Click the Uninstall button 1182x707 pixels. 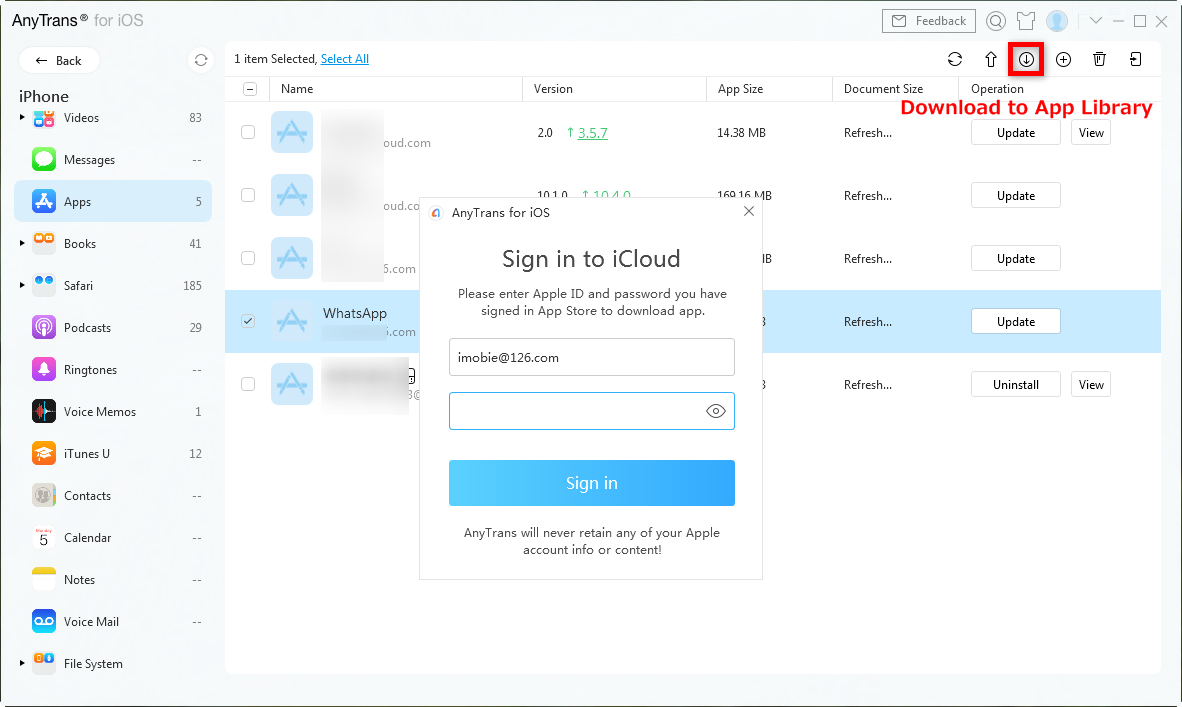click(1015, 384)
